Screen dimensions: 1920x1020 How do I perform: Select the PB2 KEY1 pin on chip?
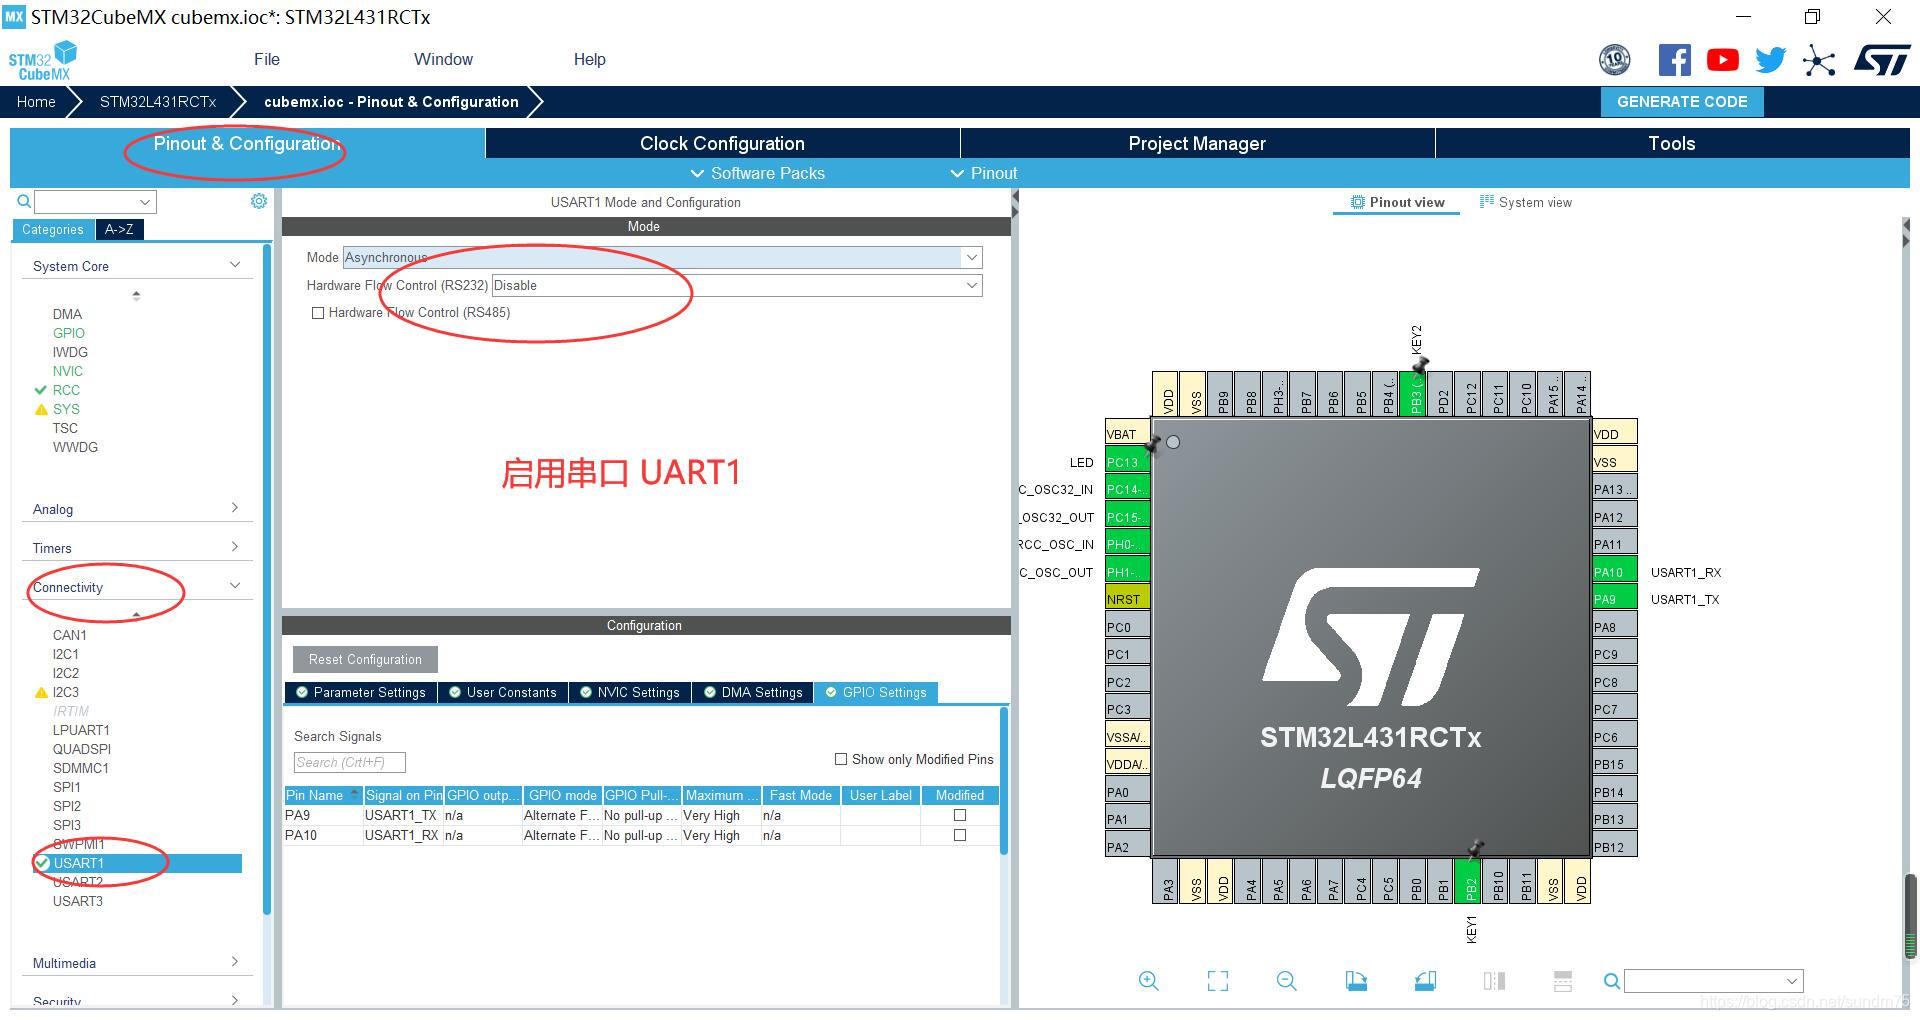coord(1469,881)
